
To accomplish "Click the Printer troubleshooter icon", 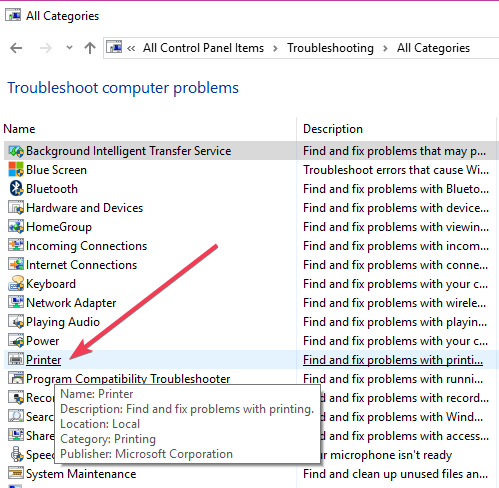I will 16,360.
